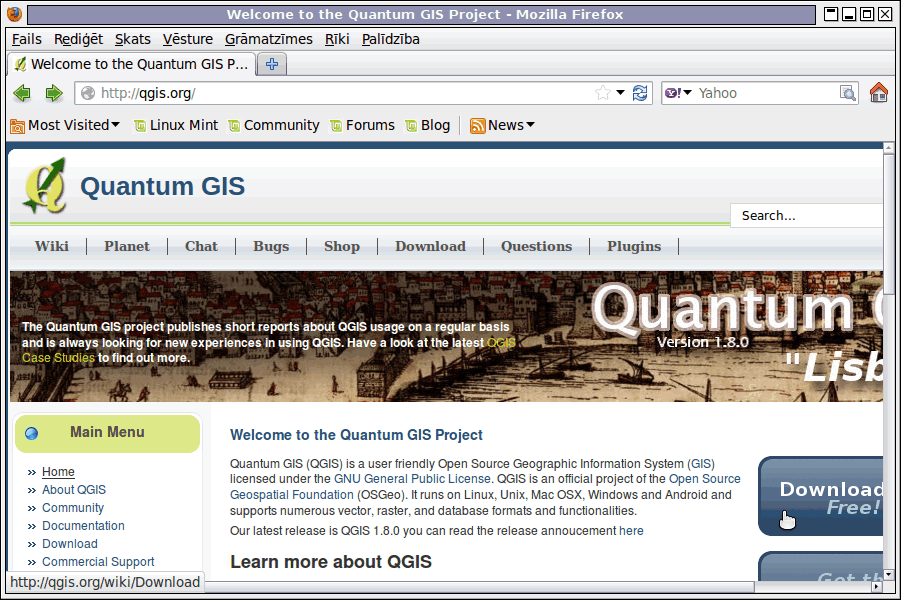Viewport: 901px width, 600px height.
Task: Click the News RSS feed icon
Action: (x=478, y=125)
